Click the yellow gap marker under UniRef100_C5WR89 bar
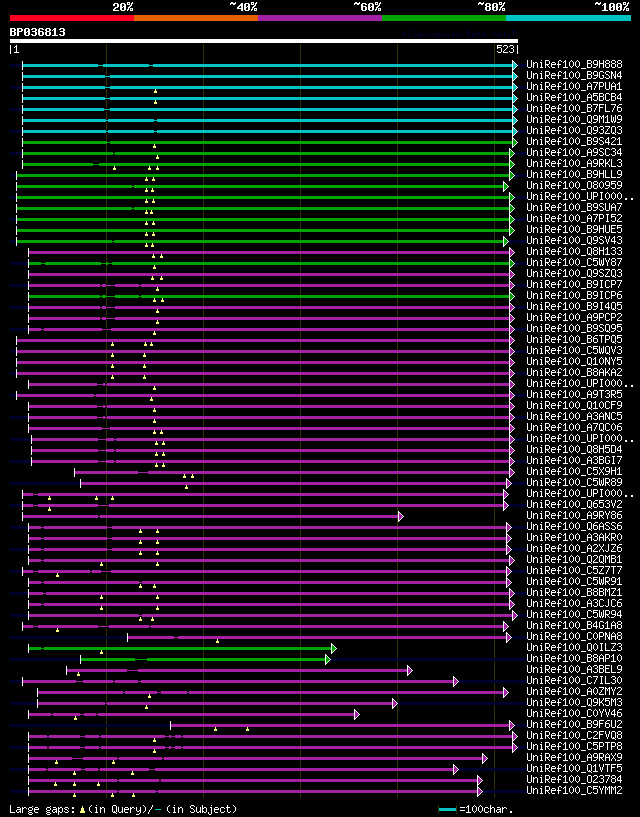 [187, 487]
